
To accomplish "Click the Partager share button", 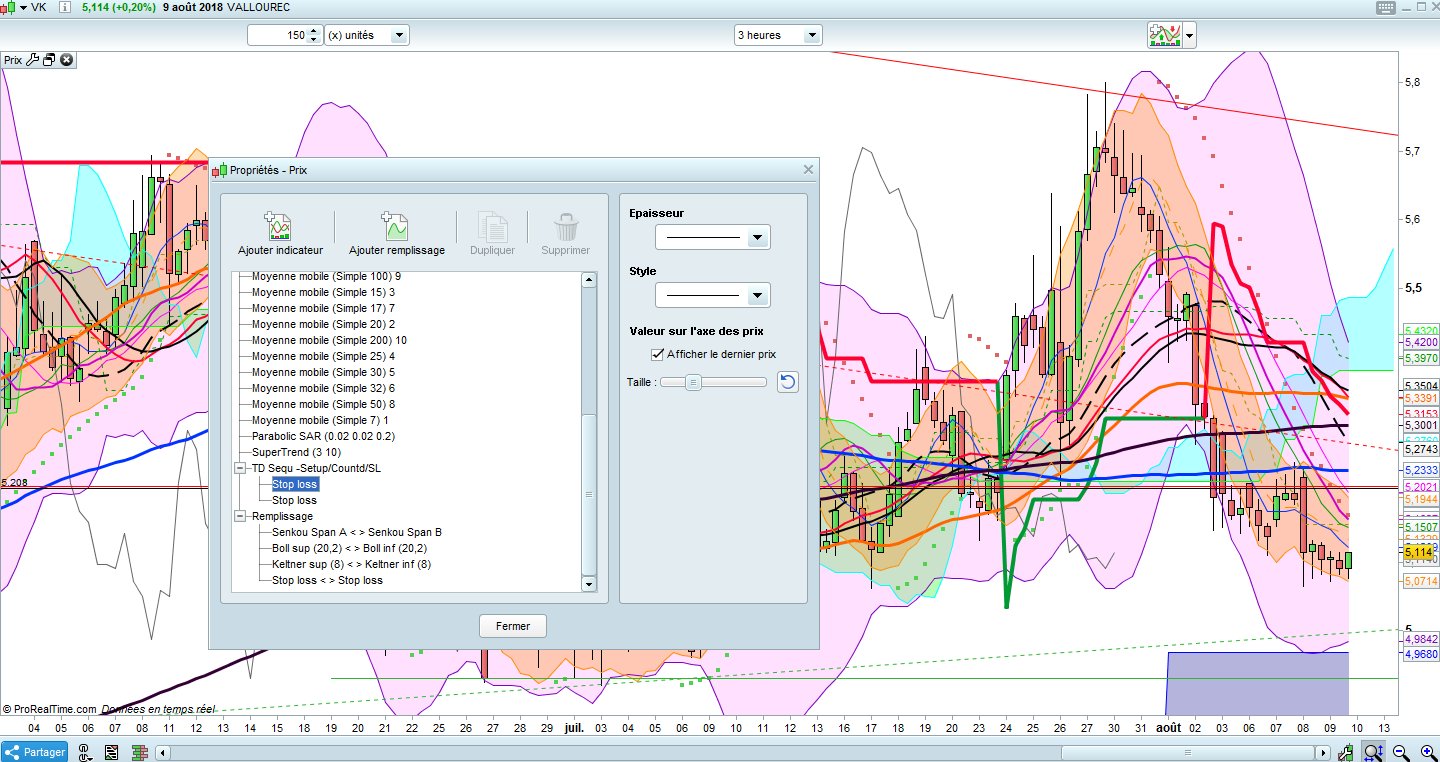I will [35, 752].
